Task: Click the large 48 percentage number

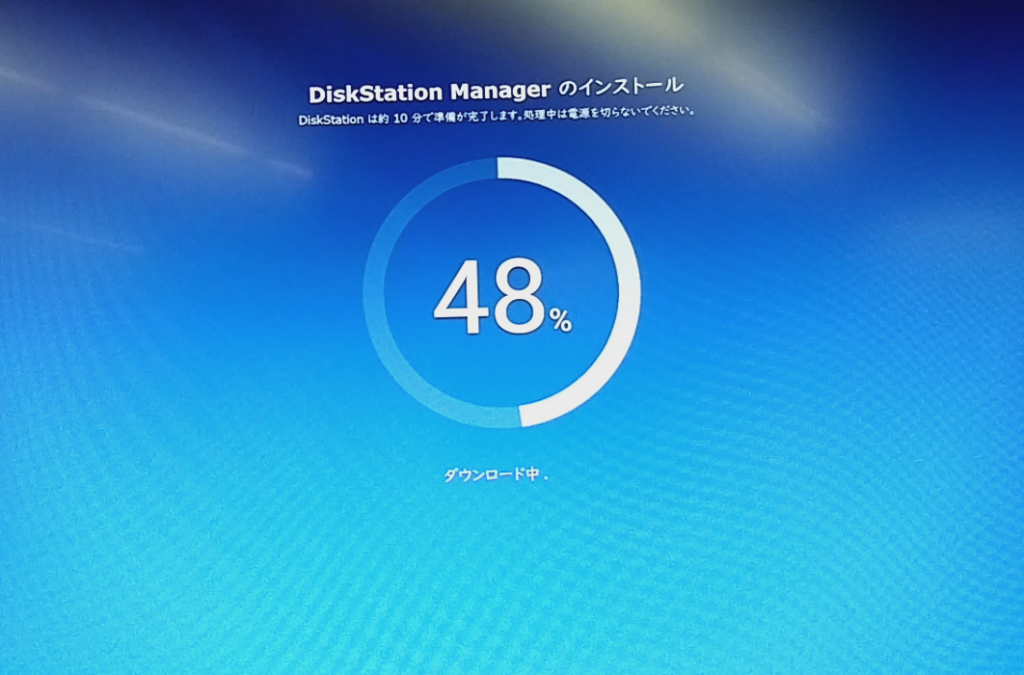Action: [x=490, y=297]
